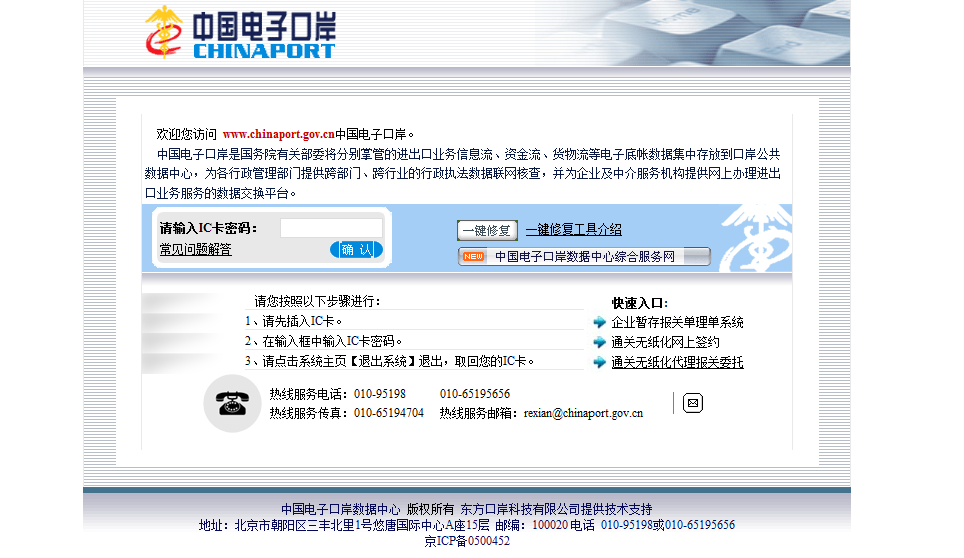Open the 一键修复工具介绍 link
964x558 pixels.
573,230
